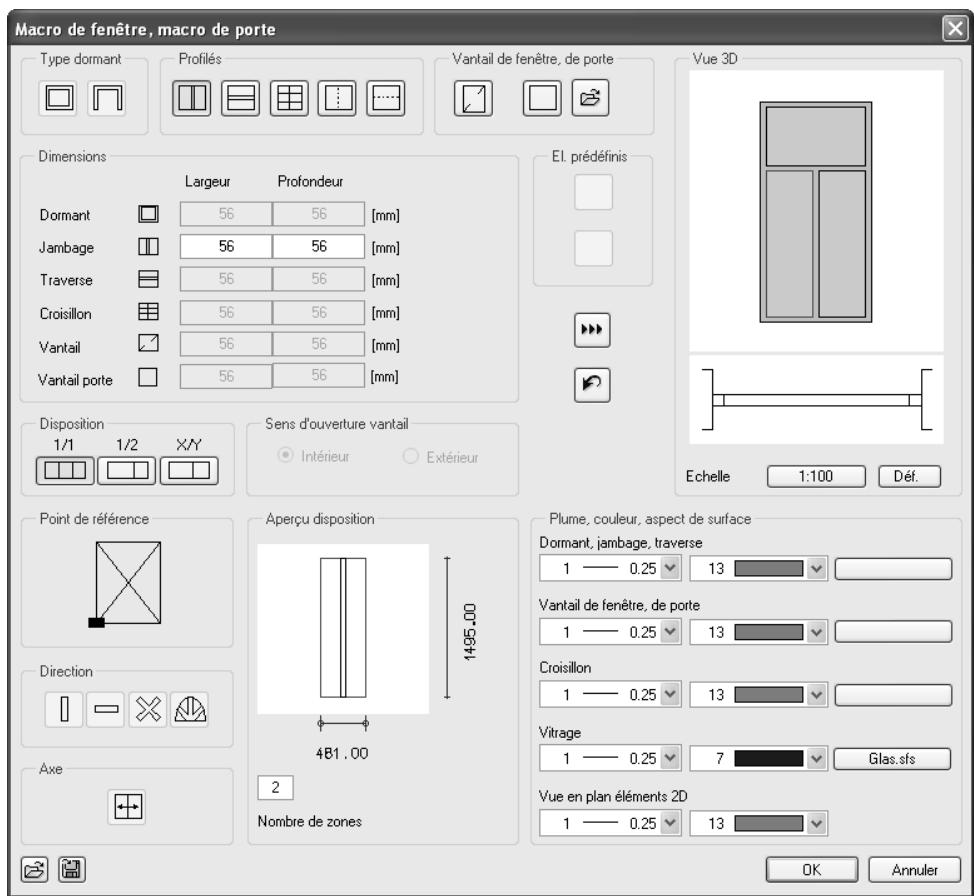Screen dimensions: 974x896
Task: Click surface button for Dormant, jambage, traverse
Action: coord(893,569)
